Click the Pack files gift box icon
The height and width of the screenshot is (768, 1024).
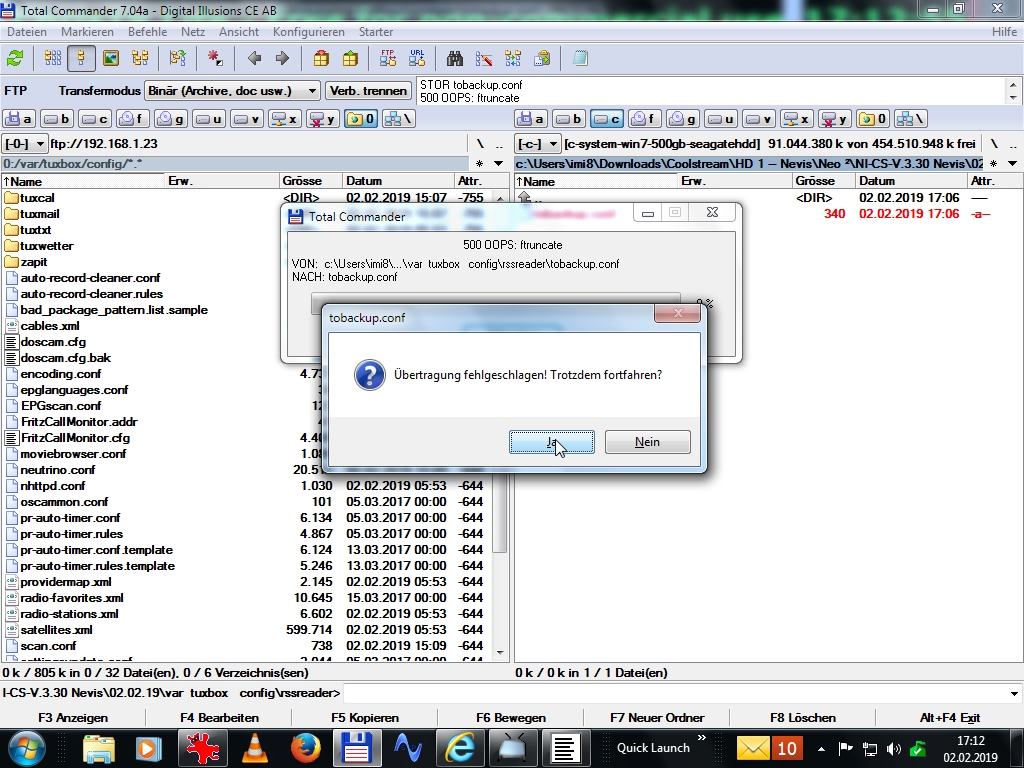click(x=321, y=58)
